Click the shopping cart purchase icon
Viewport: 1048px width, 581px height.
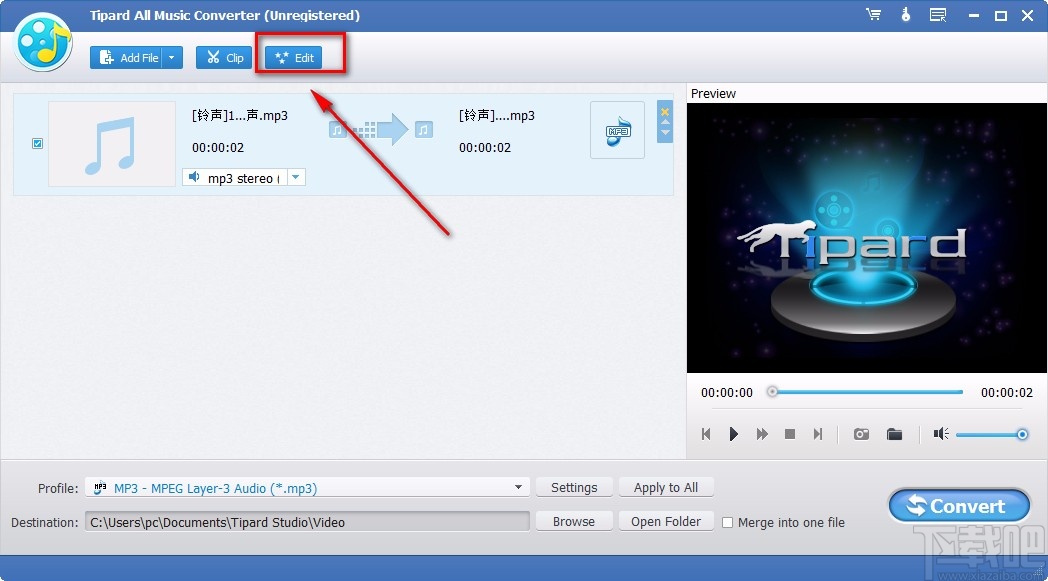(x=873, y=15)
